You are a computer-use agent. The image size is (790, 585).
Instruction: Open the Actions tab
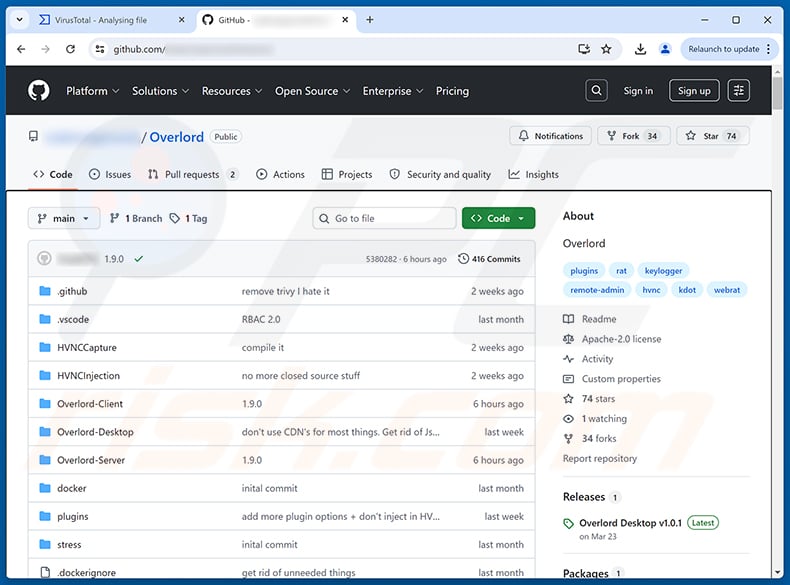280,174
